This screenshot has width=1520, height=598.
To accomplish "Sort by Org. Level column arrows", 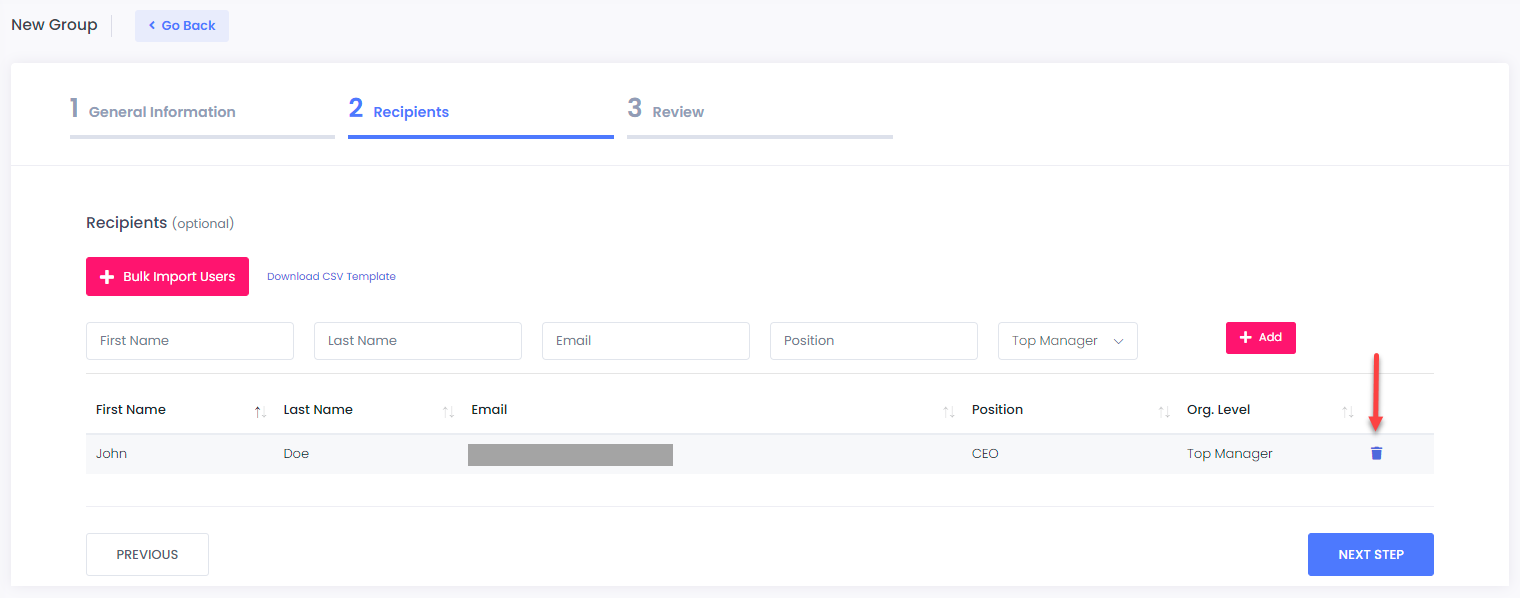I will tap(1348, 411).
